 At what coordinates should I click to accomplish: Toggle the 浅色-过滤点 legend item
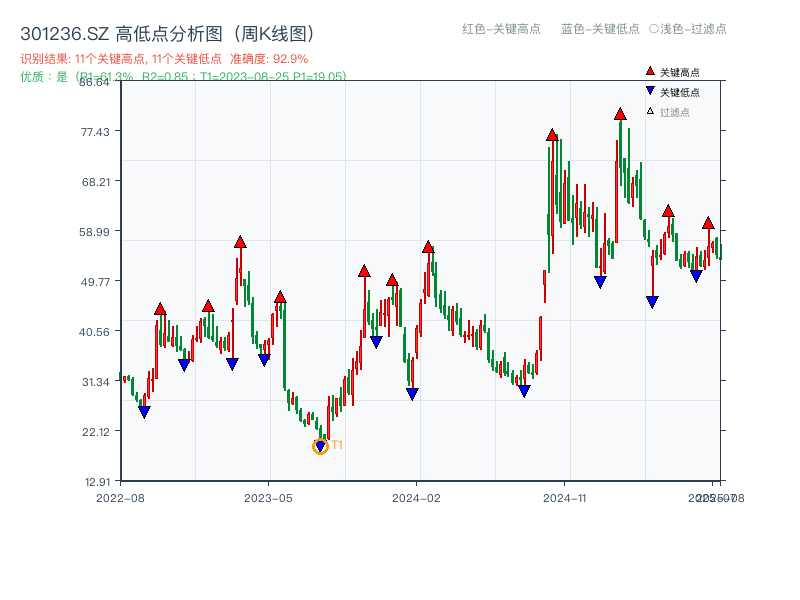point(689,30)
